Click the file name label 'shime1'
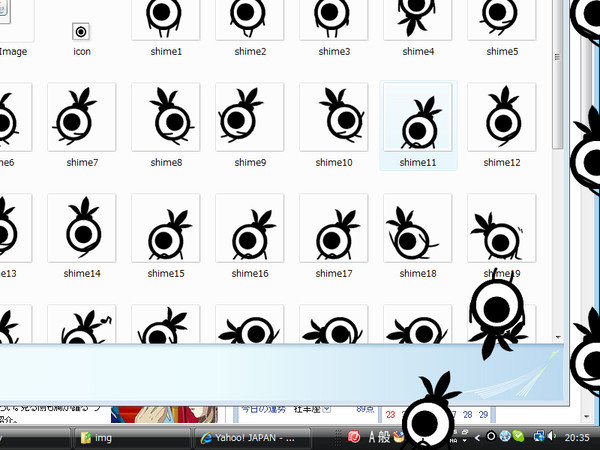The image size is (600, 450). [166, 51]
